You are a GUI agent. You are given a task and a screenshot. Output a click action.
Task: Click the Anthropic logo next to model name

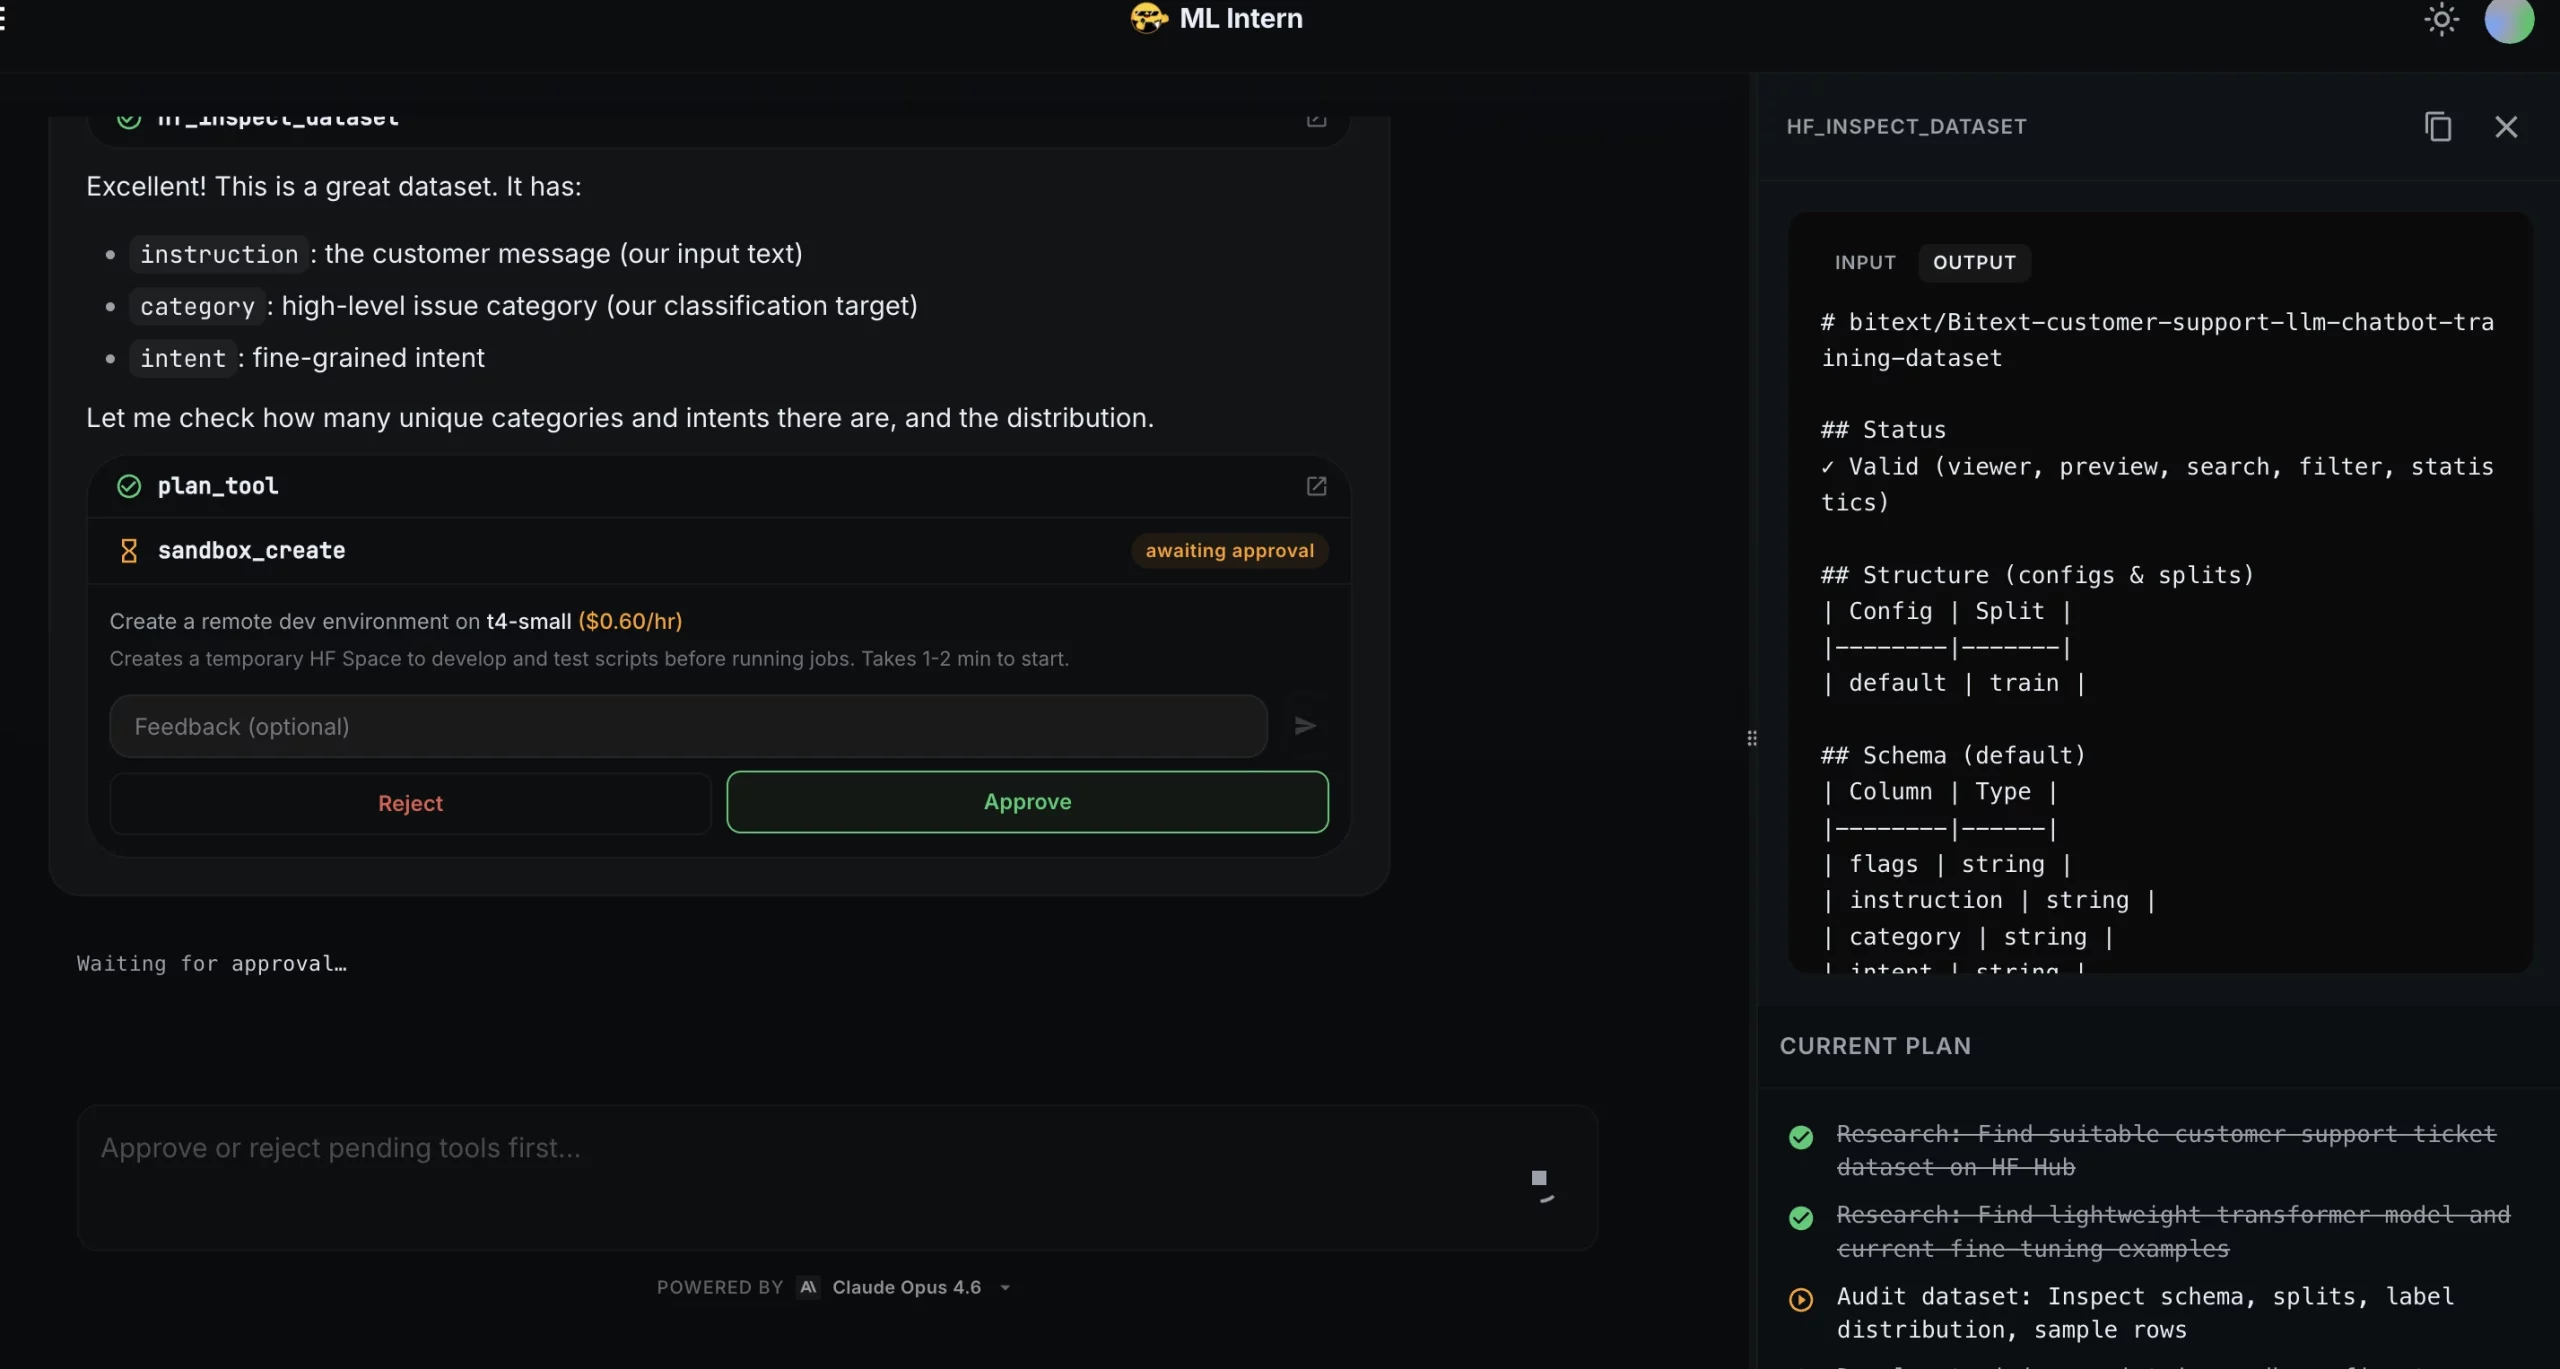(808, 1288)
